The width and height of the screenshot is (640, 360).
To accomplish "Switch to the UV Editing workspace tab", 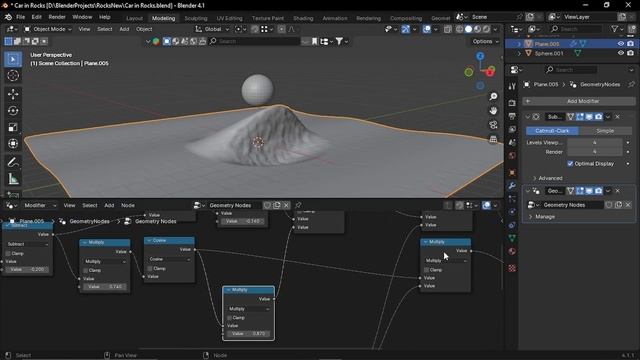I will pos(229,18).
